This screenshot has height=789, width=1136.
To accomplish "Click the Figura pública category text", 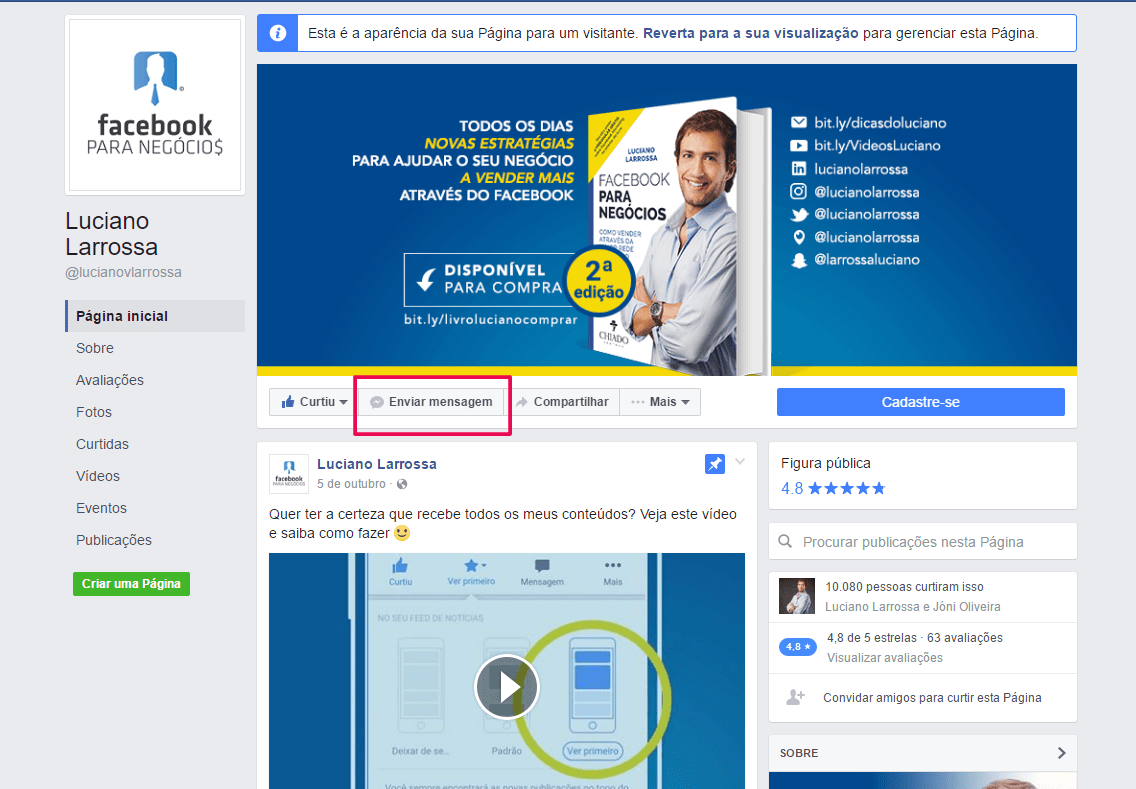I will click(x=826, y=463).
